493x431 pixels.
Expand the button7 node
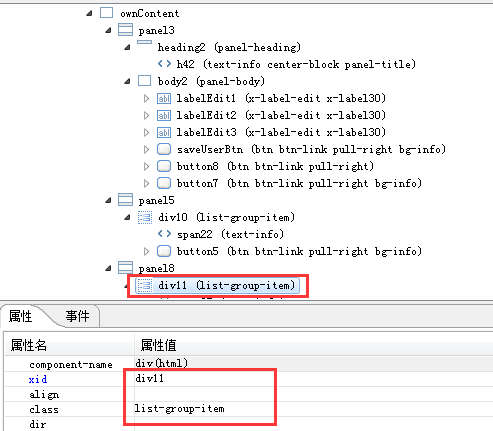[146, 183]
